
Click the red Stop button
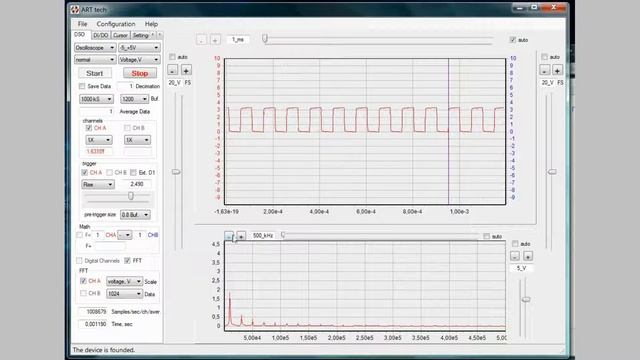[140, 73]
